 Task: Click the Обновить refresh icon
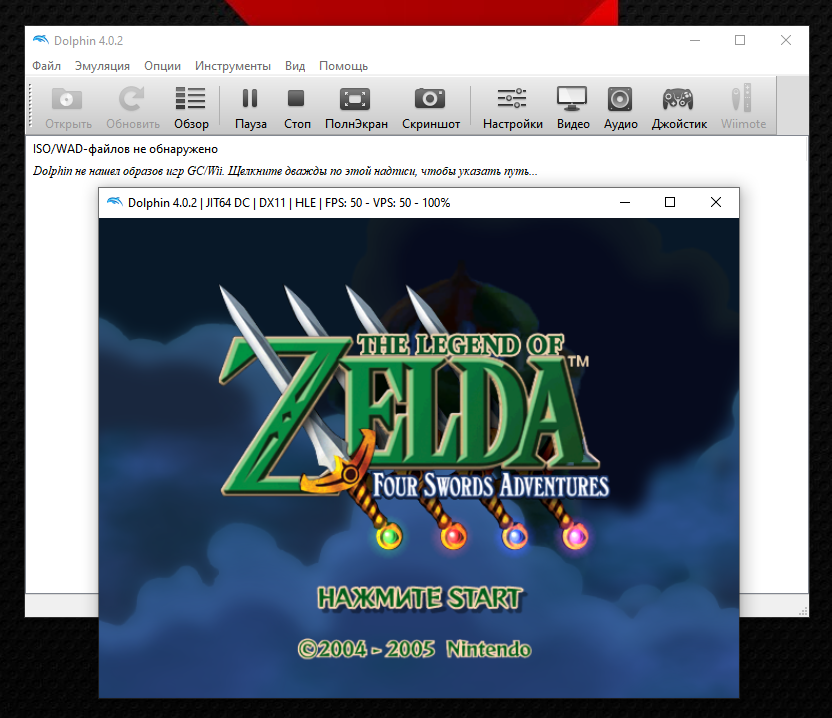(x=132, y=99)
